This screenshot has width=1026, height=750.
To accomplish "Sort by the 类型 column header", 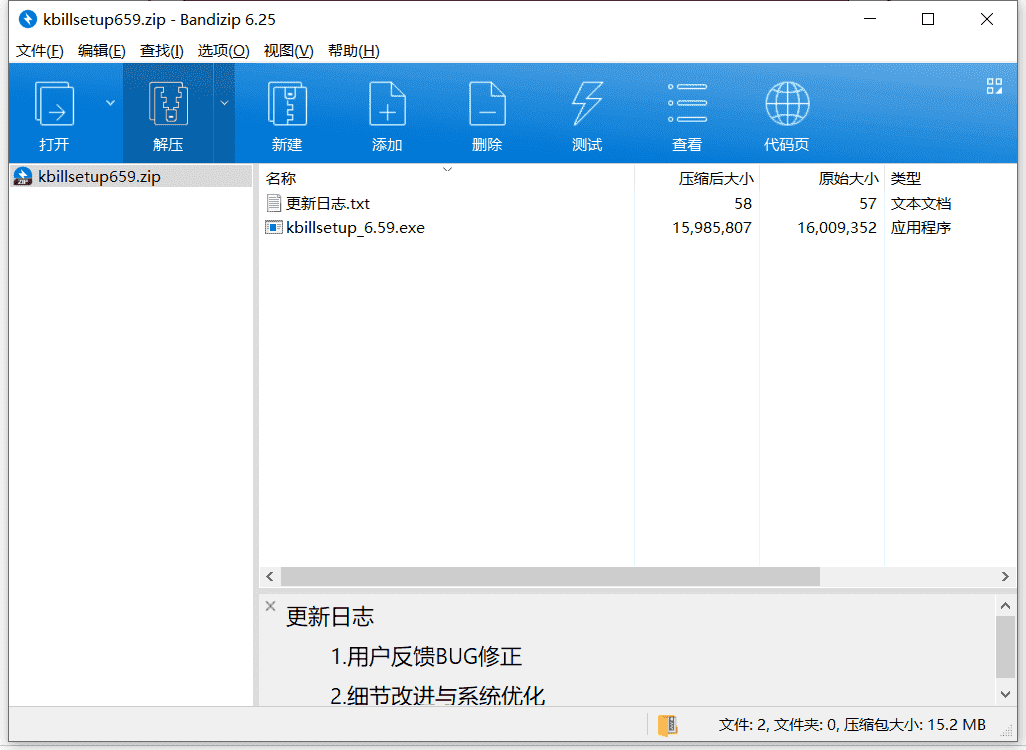I will tap(950, 178).
